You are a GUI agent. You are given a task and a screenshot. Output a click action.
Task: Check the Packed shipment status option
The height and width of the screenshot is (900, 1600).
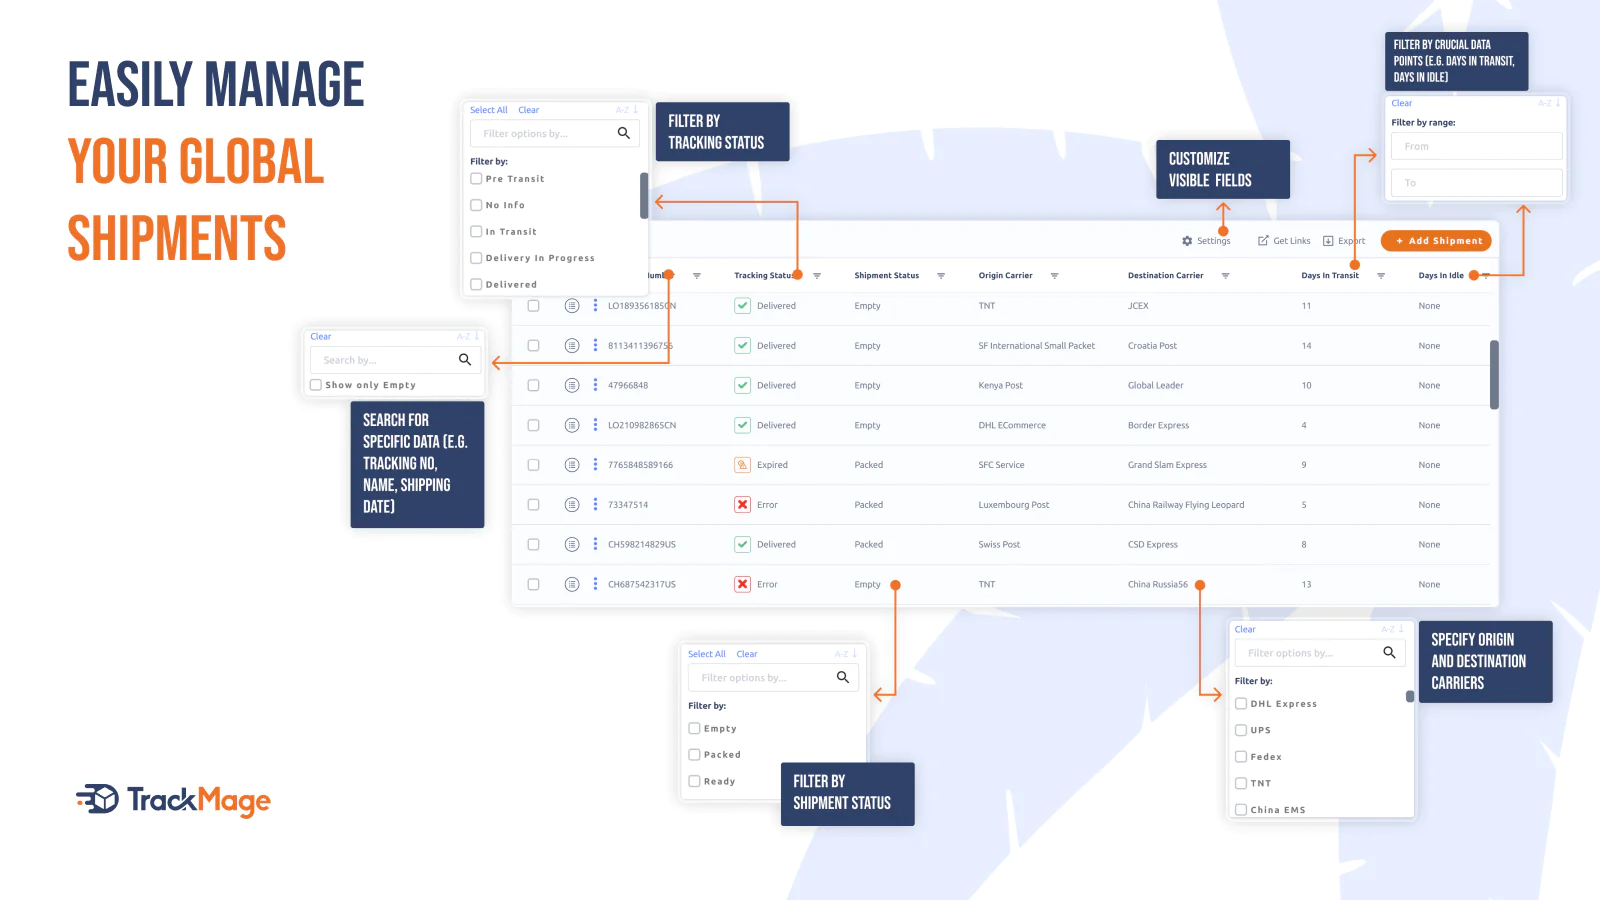click(694, 755)
